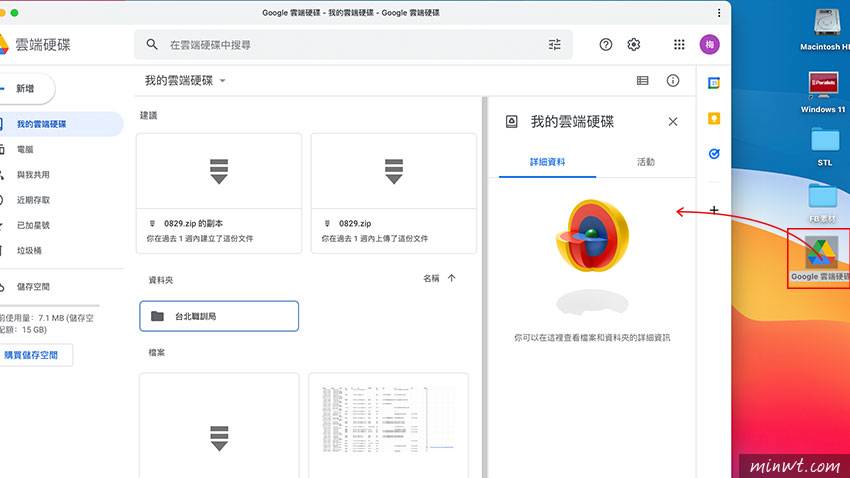Screen dimensions: 850x478
Task: Open Google Tasks in side panel
Action: pyautogui.click(x=714, y=154)
